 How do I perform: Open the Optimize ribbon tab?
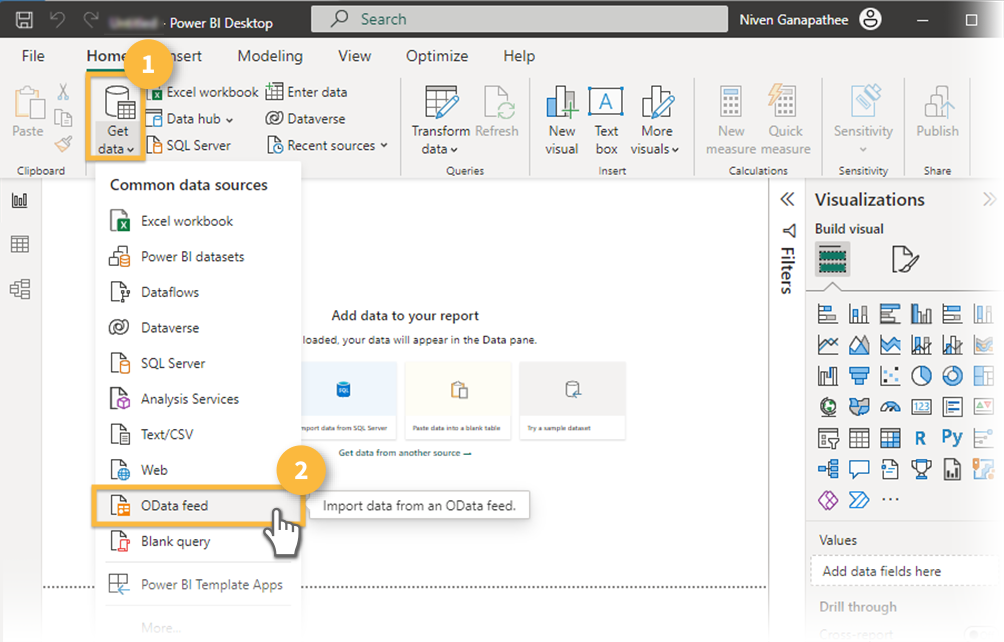(437, 56)
